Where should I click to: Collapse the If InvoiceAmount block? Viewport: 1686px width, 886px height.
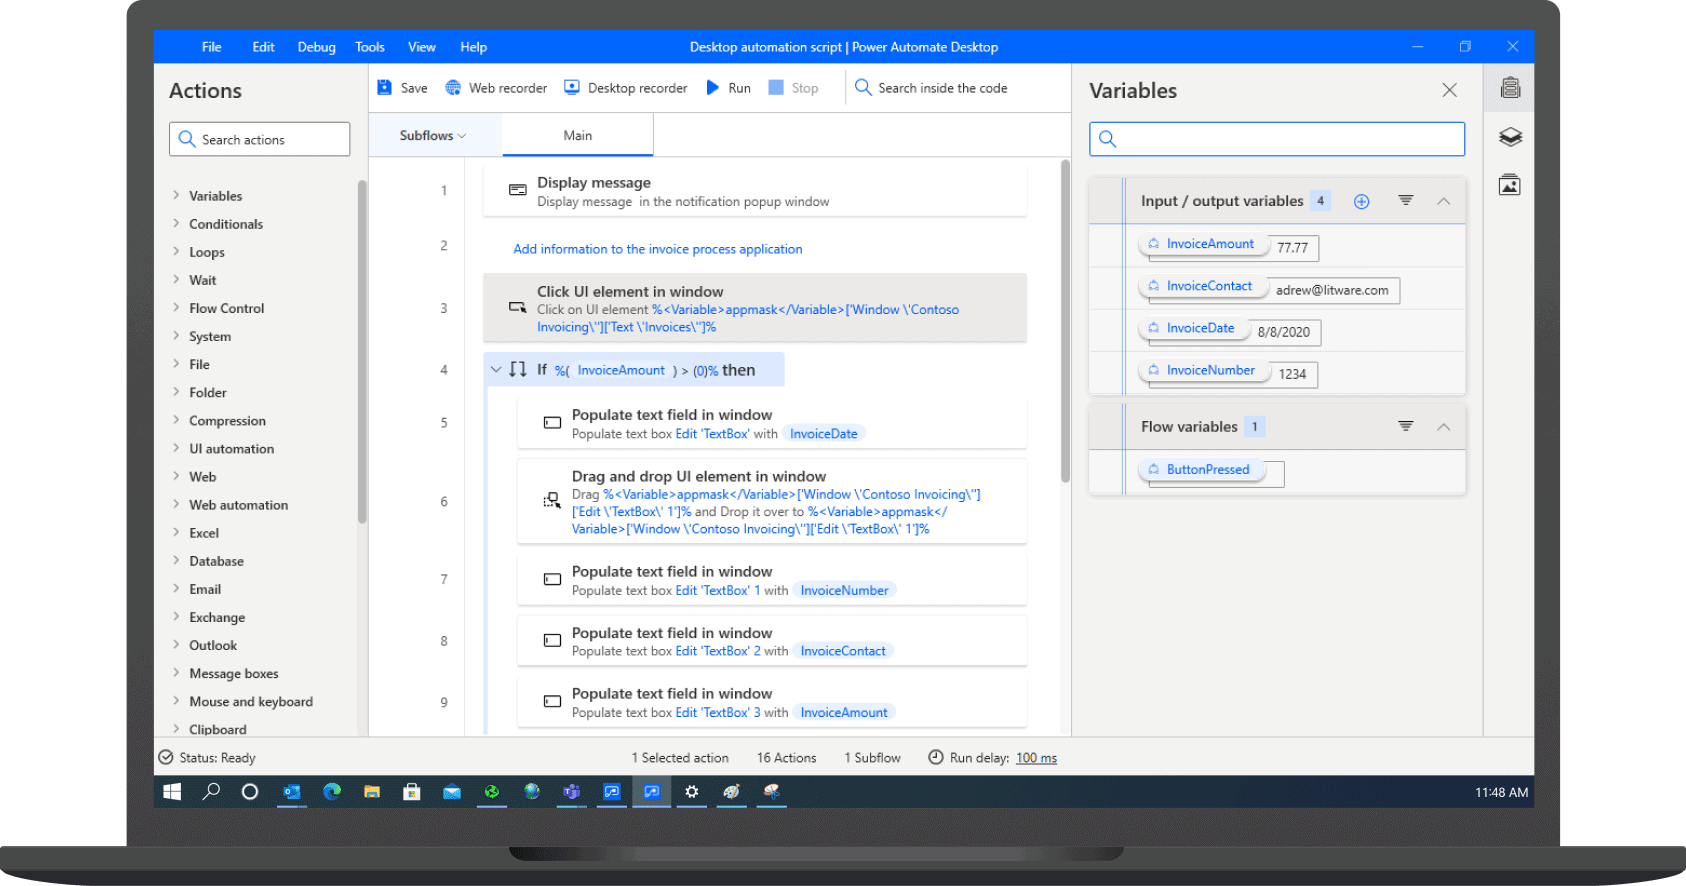[496, 370]
